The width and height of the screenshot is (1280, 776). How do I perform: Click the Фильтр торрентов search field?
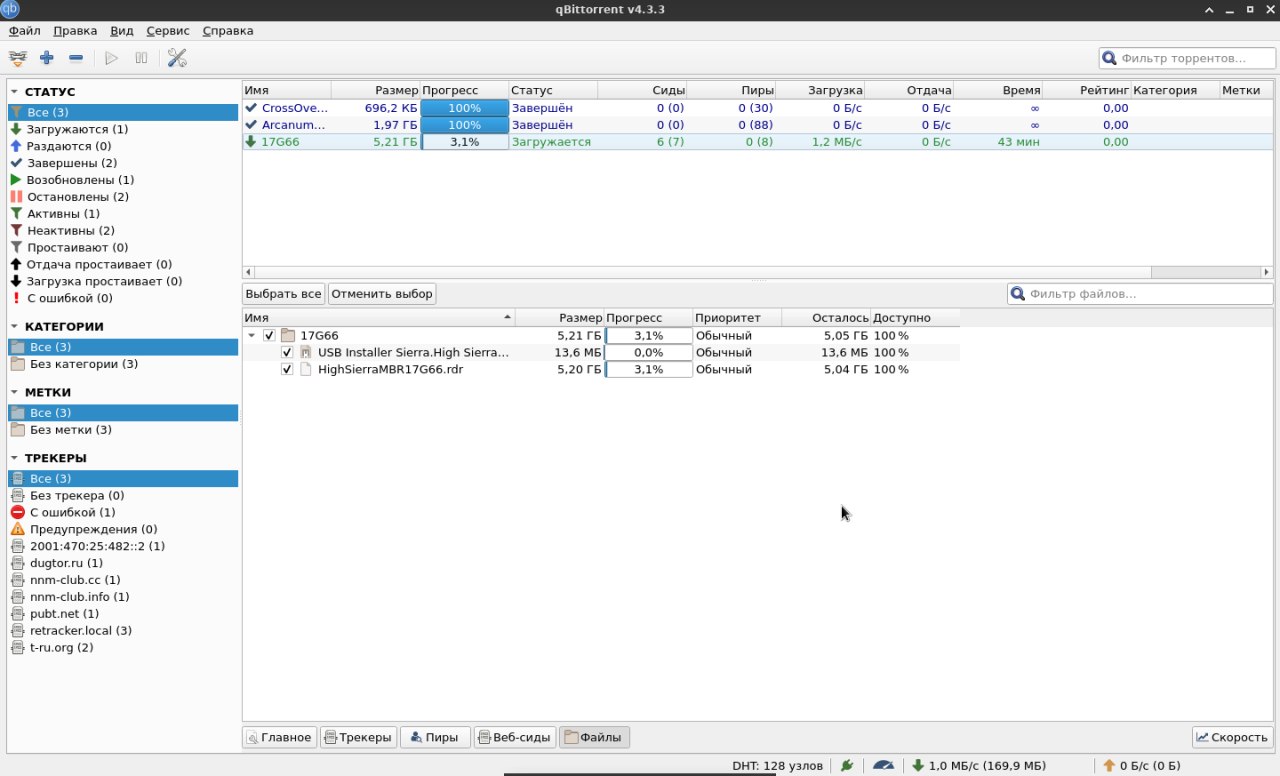[x=1185, y=59]
